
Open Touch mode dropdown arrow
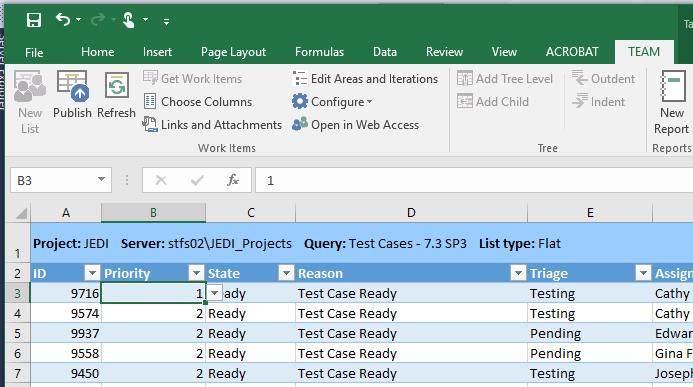(145, 20)
